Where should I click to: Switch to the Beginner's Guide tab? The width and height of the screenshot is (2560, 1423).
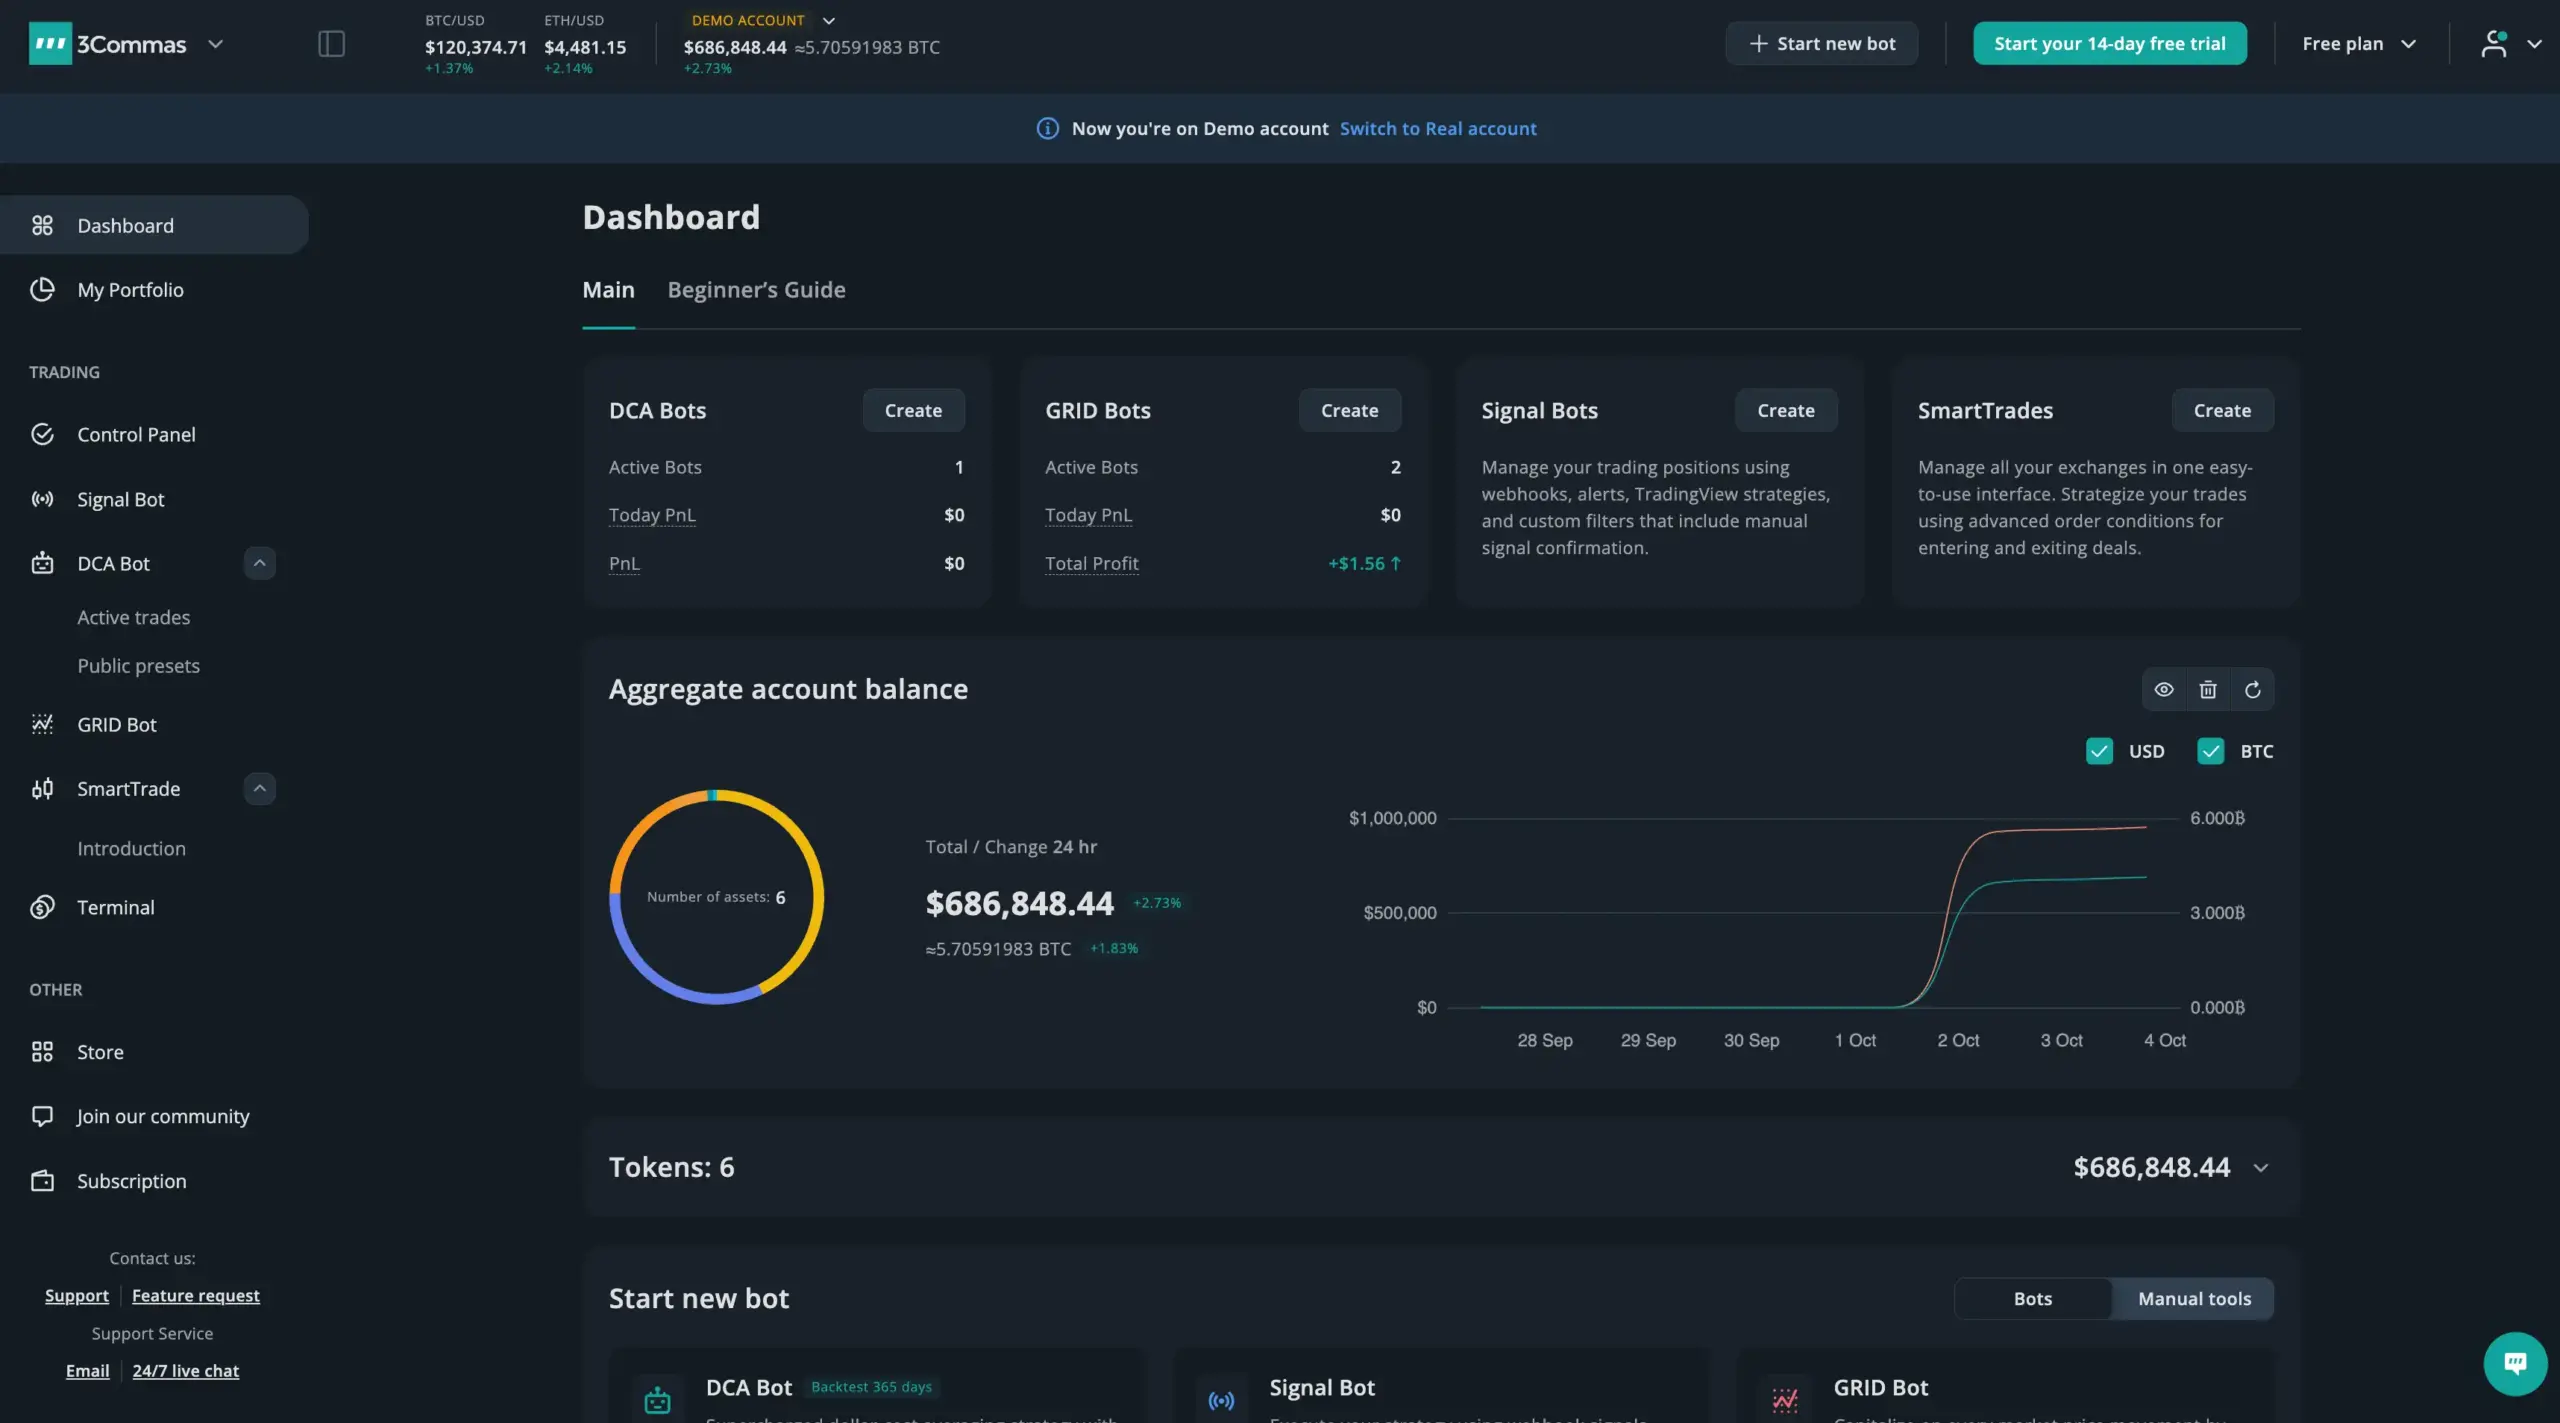[x=756, y=290]
